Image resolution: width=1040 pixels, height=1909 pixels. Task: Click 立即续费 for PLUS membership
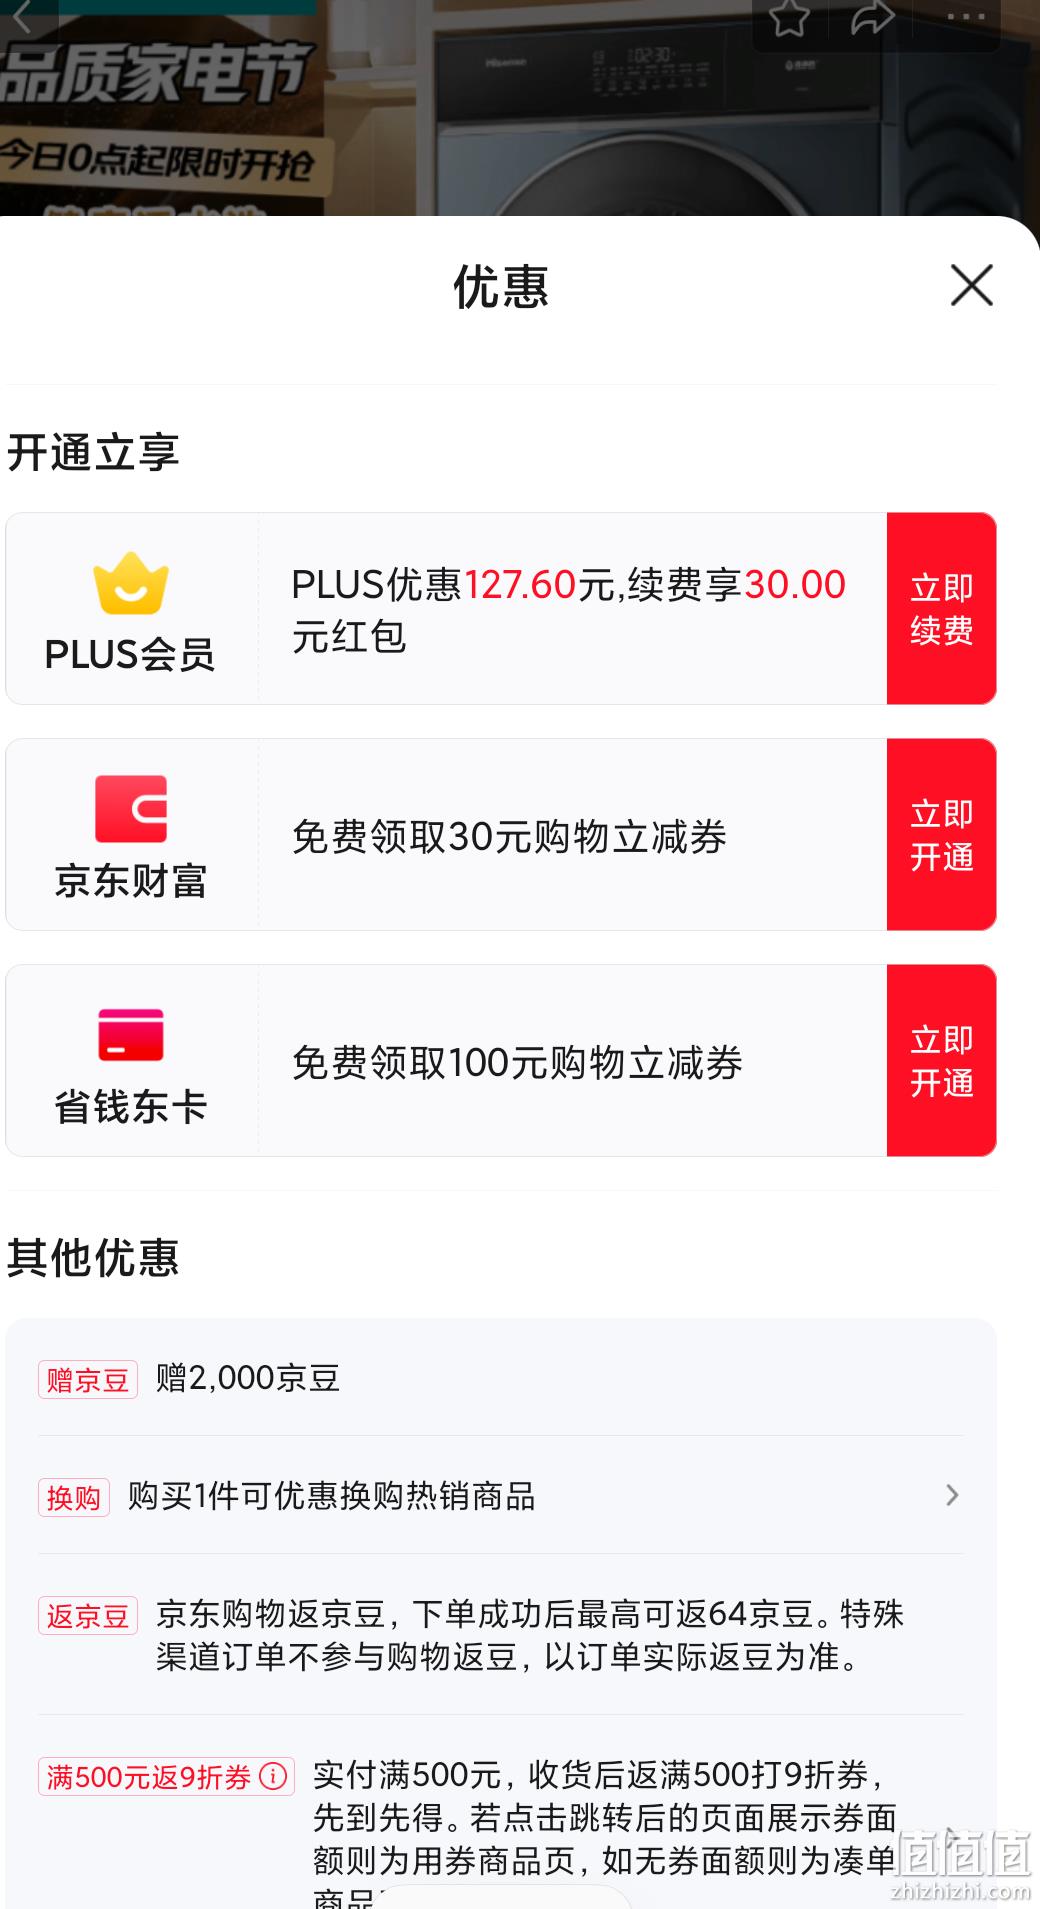(x=941, y=608)
